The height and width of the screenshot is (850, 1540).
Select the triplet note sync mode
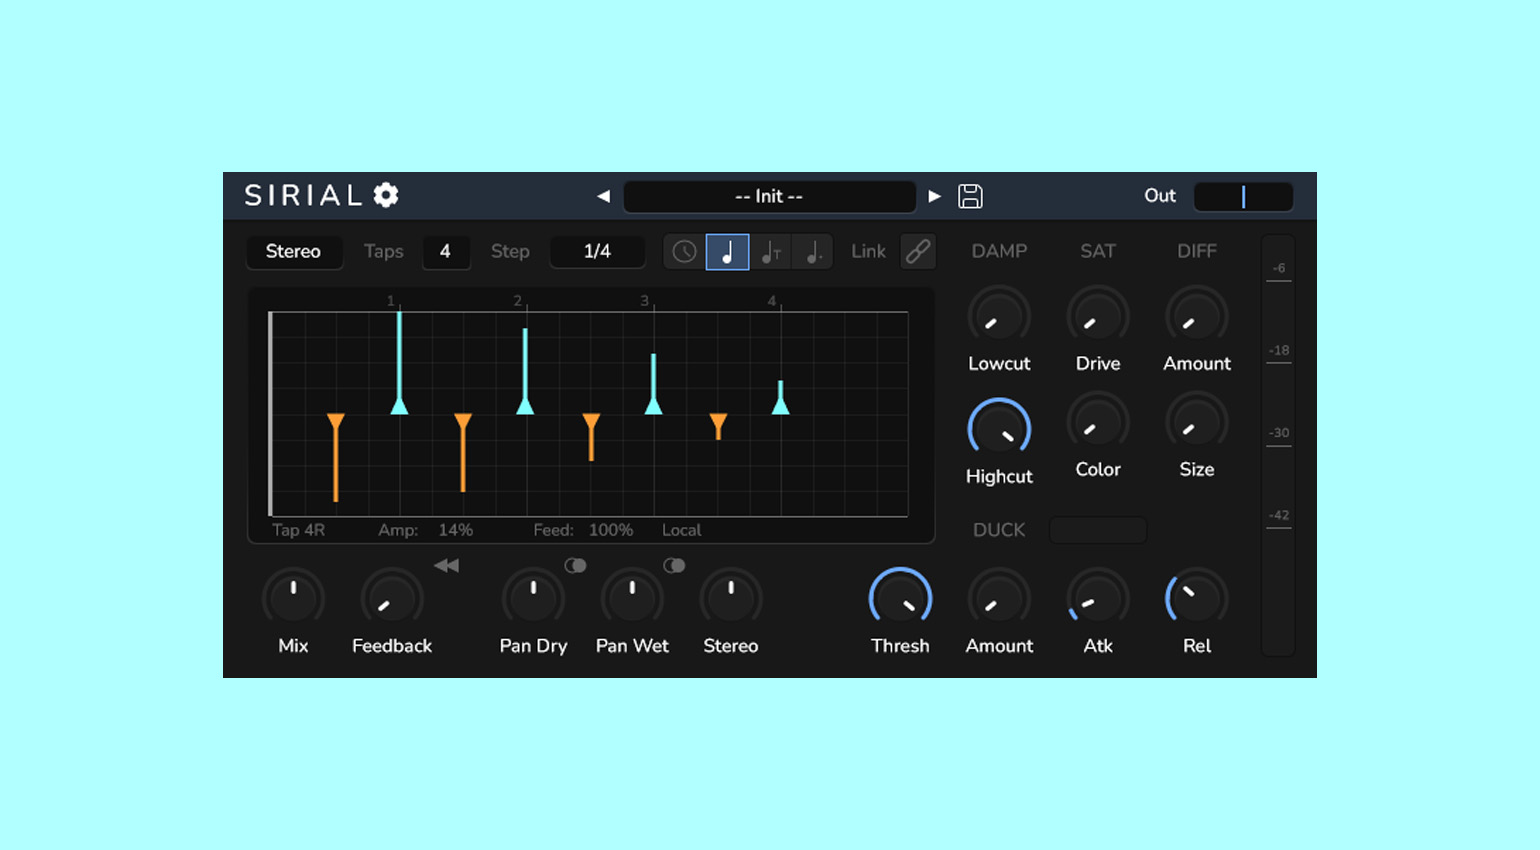[770, 252]
